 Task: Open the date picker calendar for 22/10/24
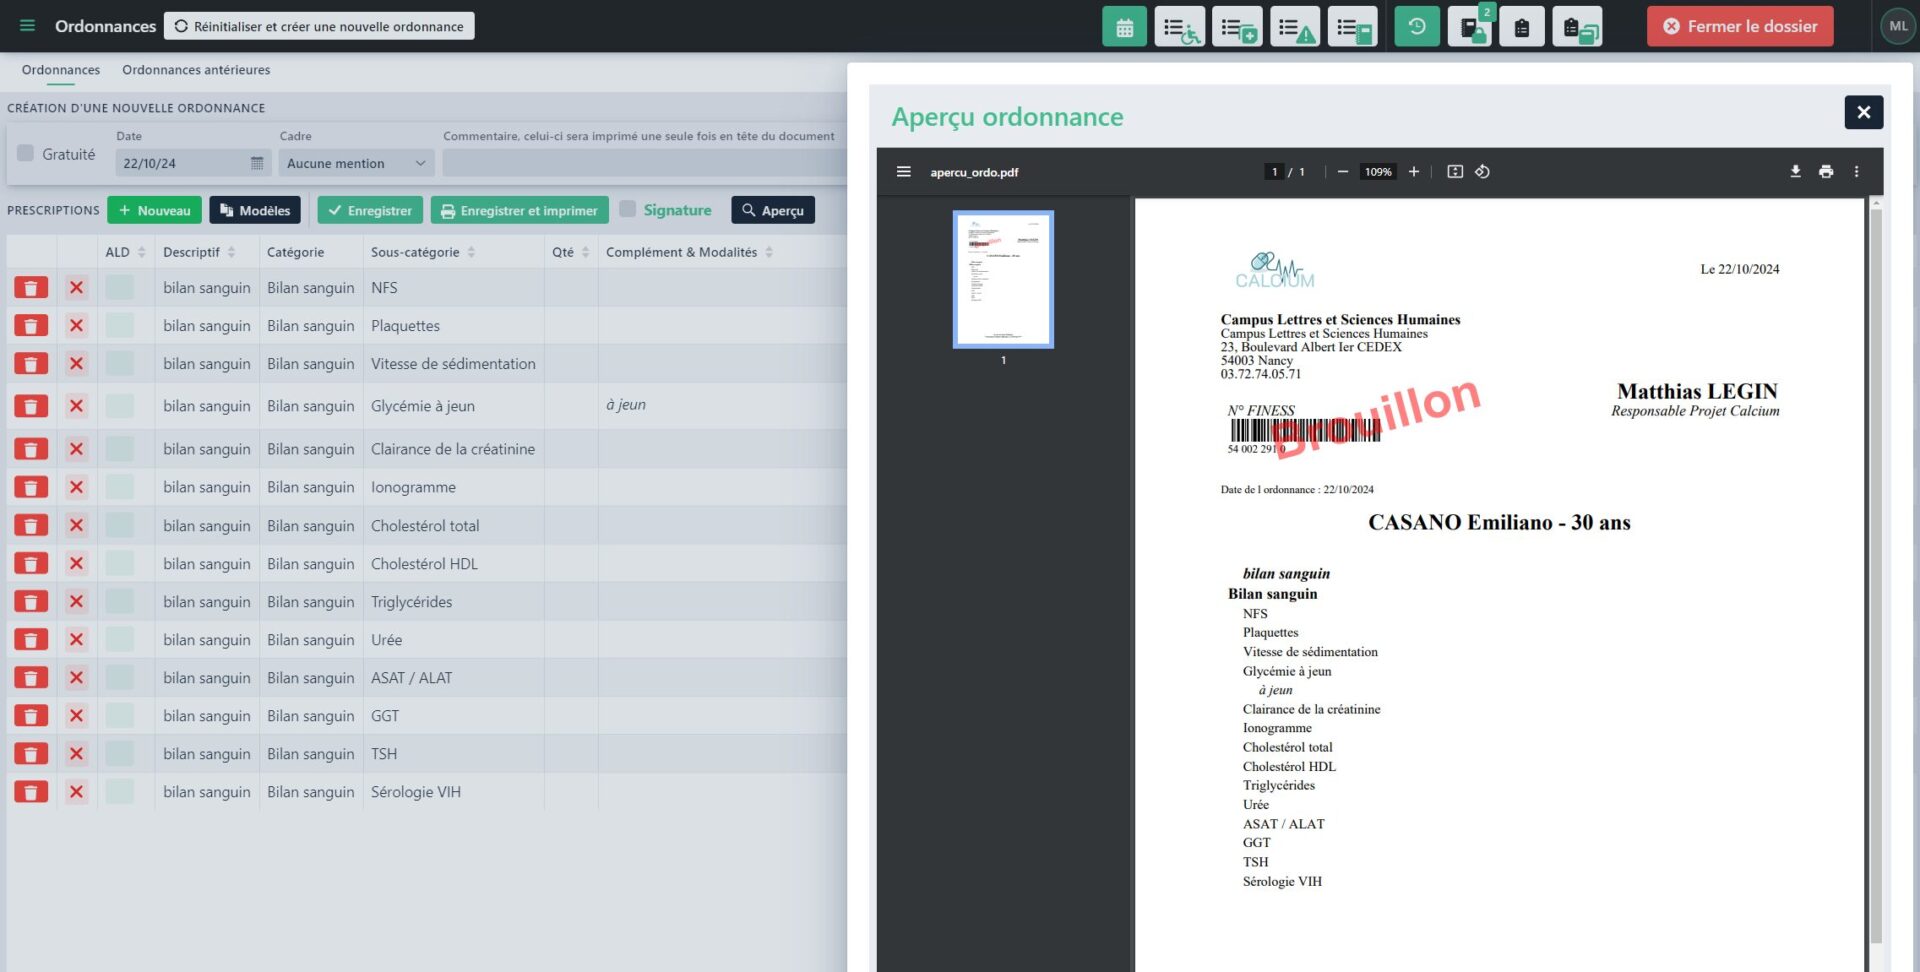pos(257,163)
